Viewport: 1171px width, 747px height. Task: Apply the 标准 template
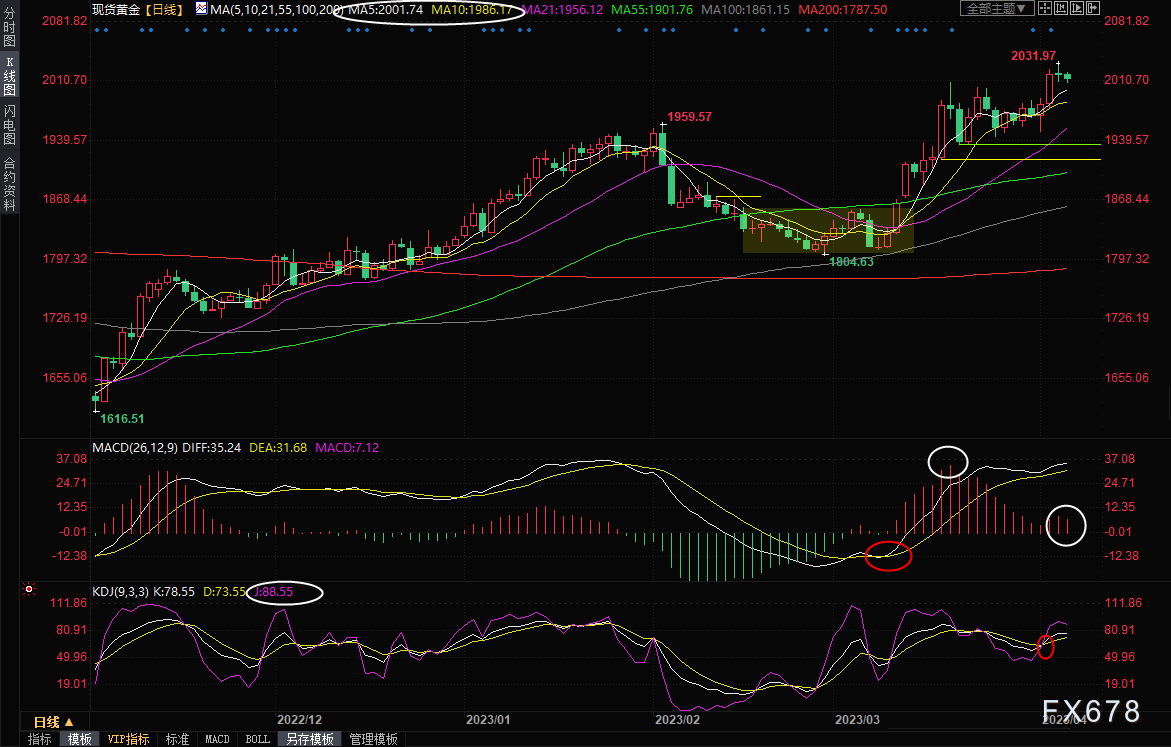[x=177, y=739]
